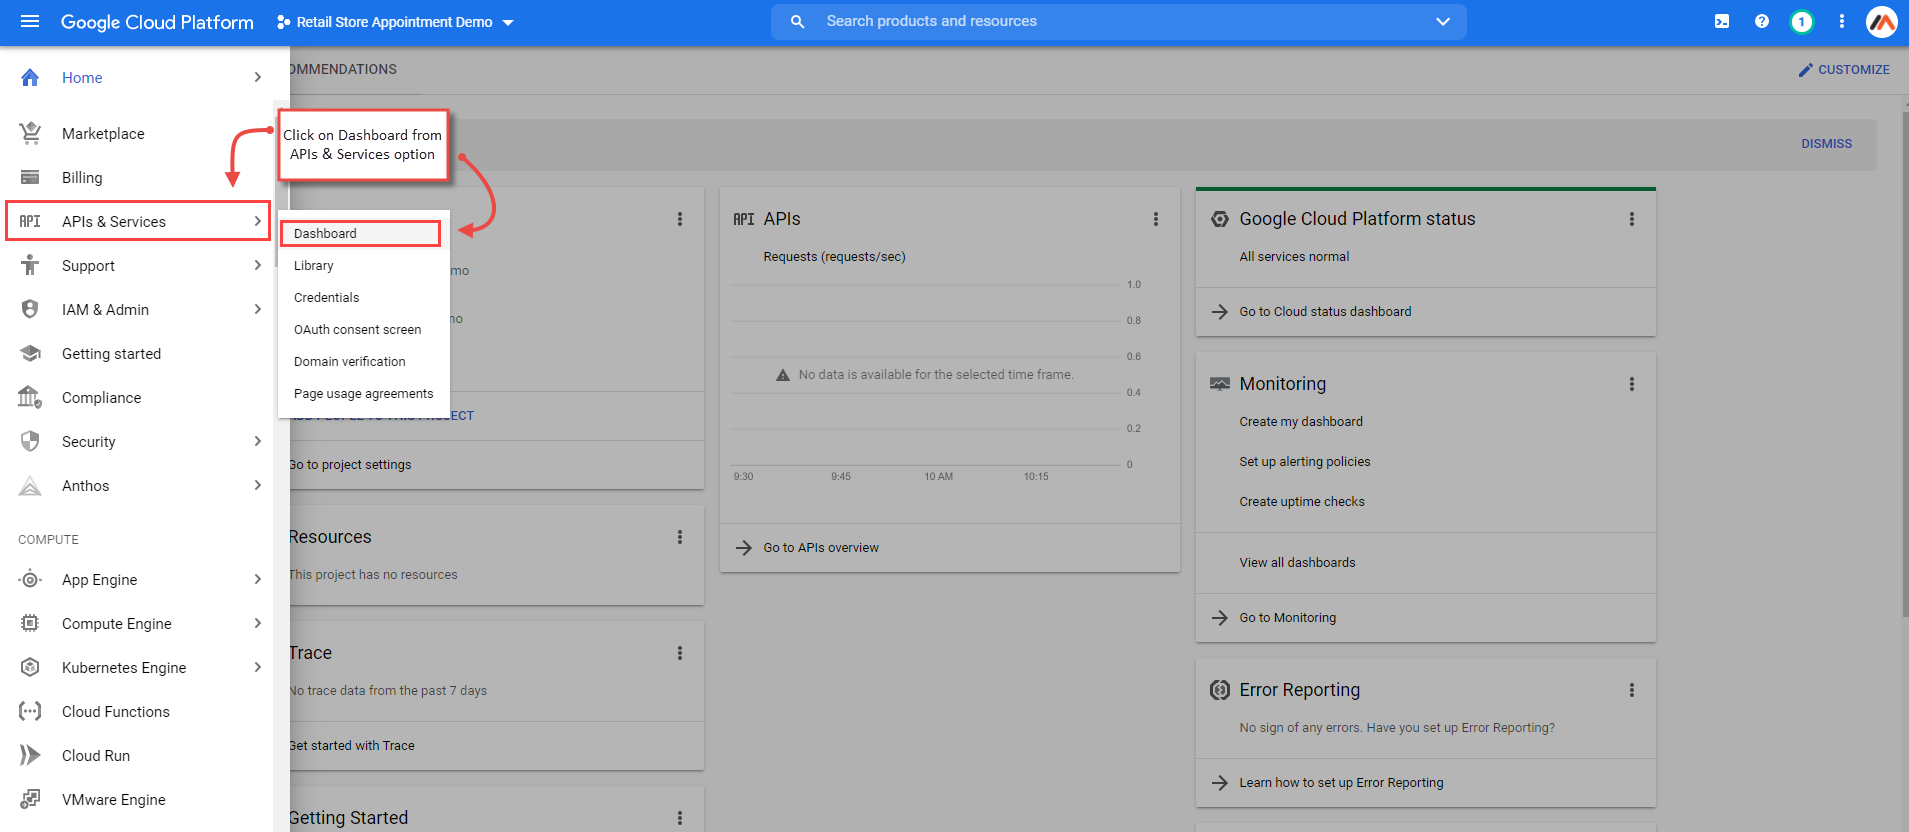Click the Security shield icon
This screenshot has height=832, width=1909.
(30, 441)
